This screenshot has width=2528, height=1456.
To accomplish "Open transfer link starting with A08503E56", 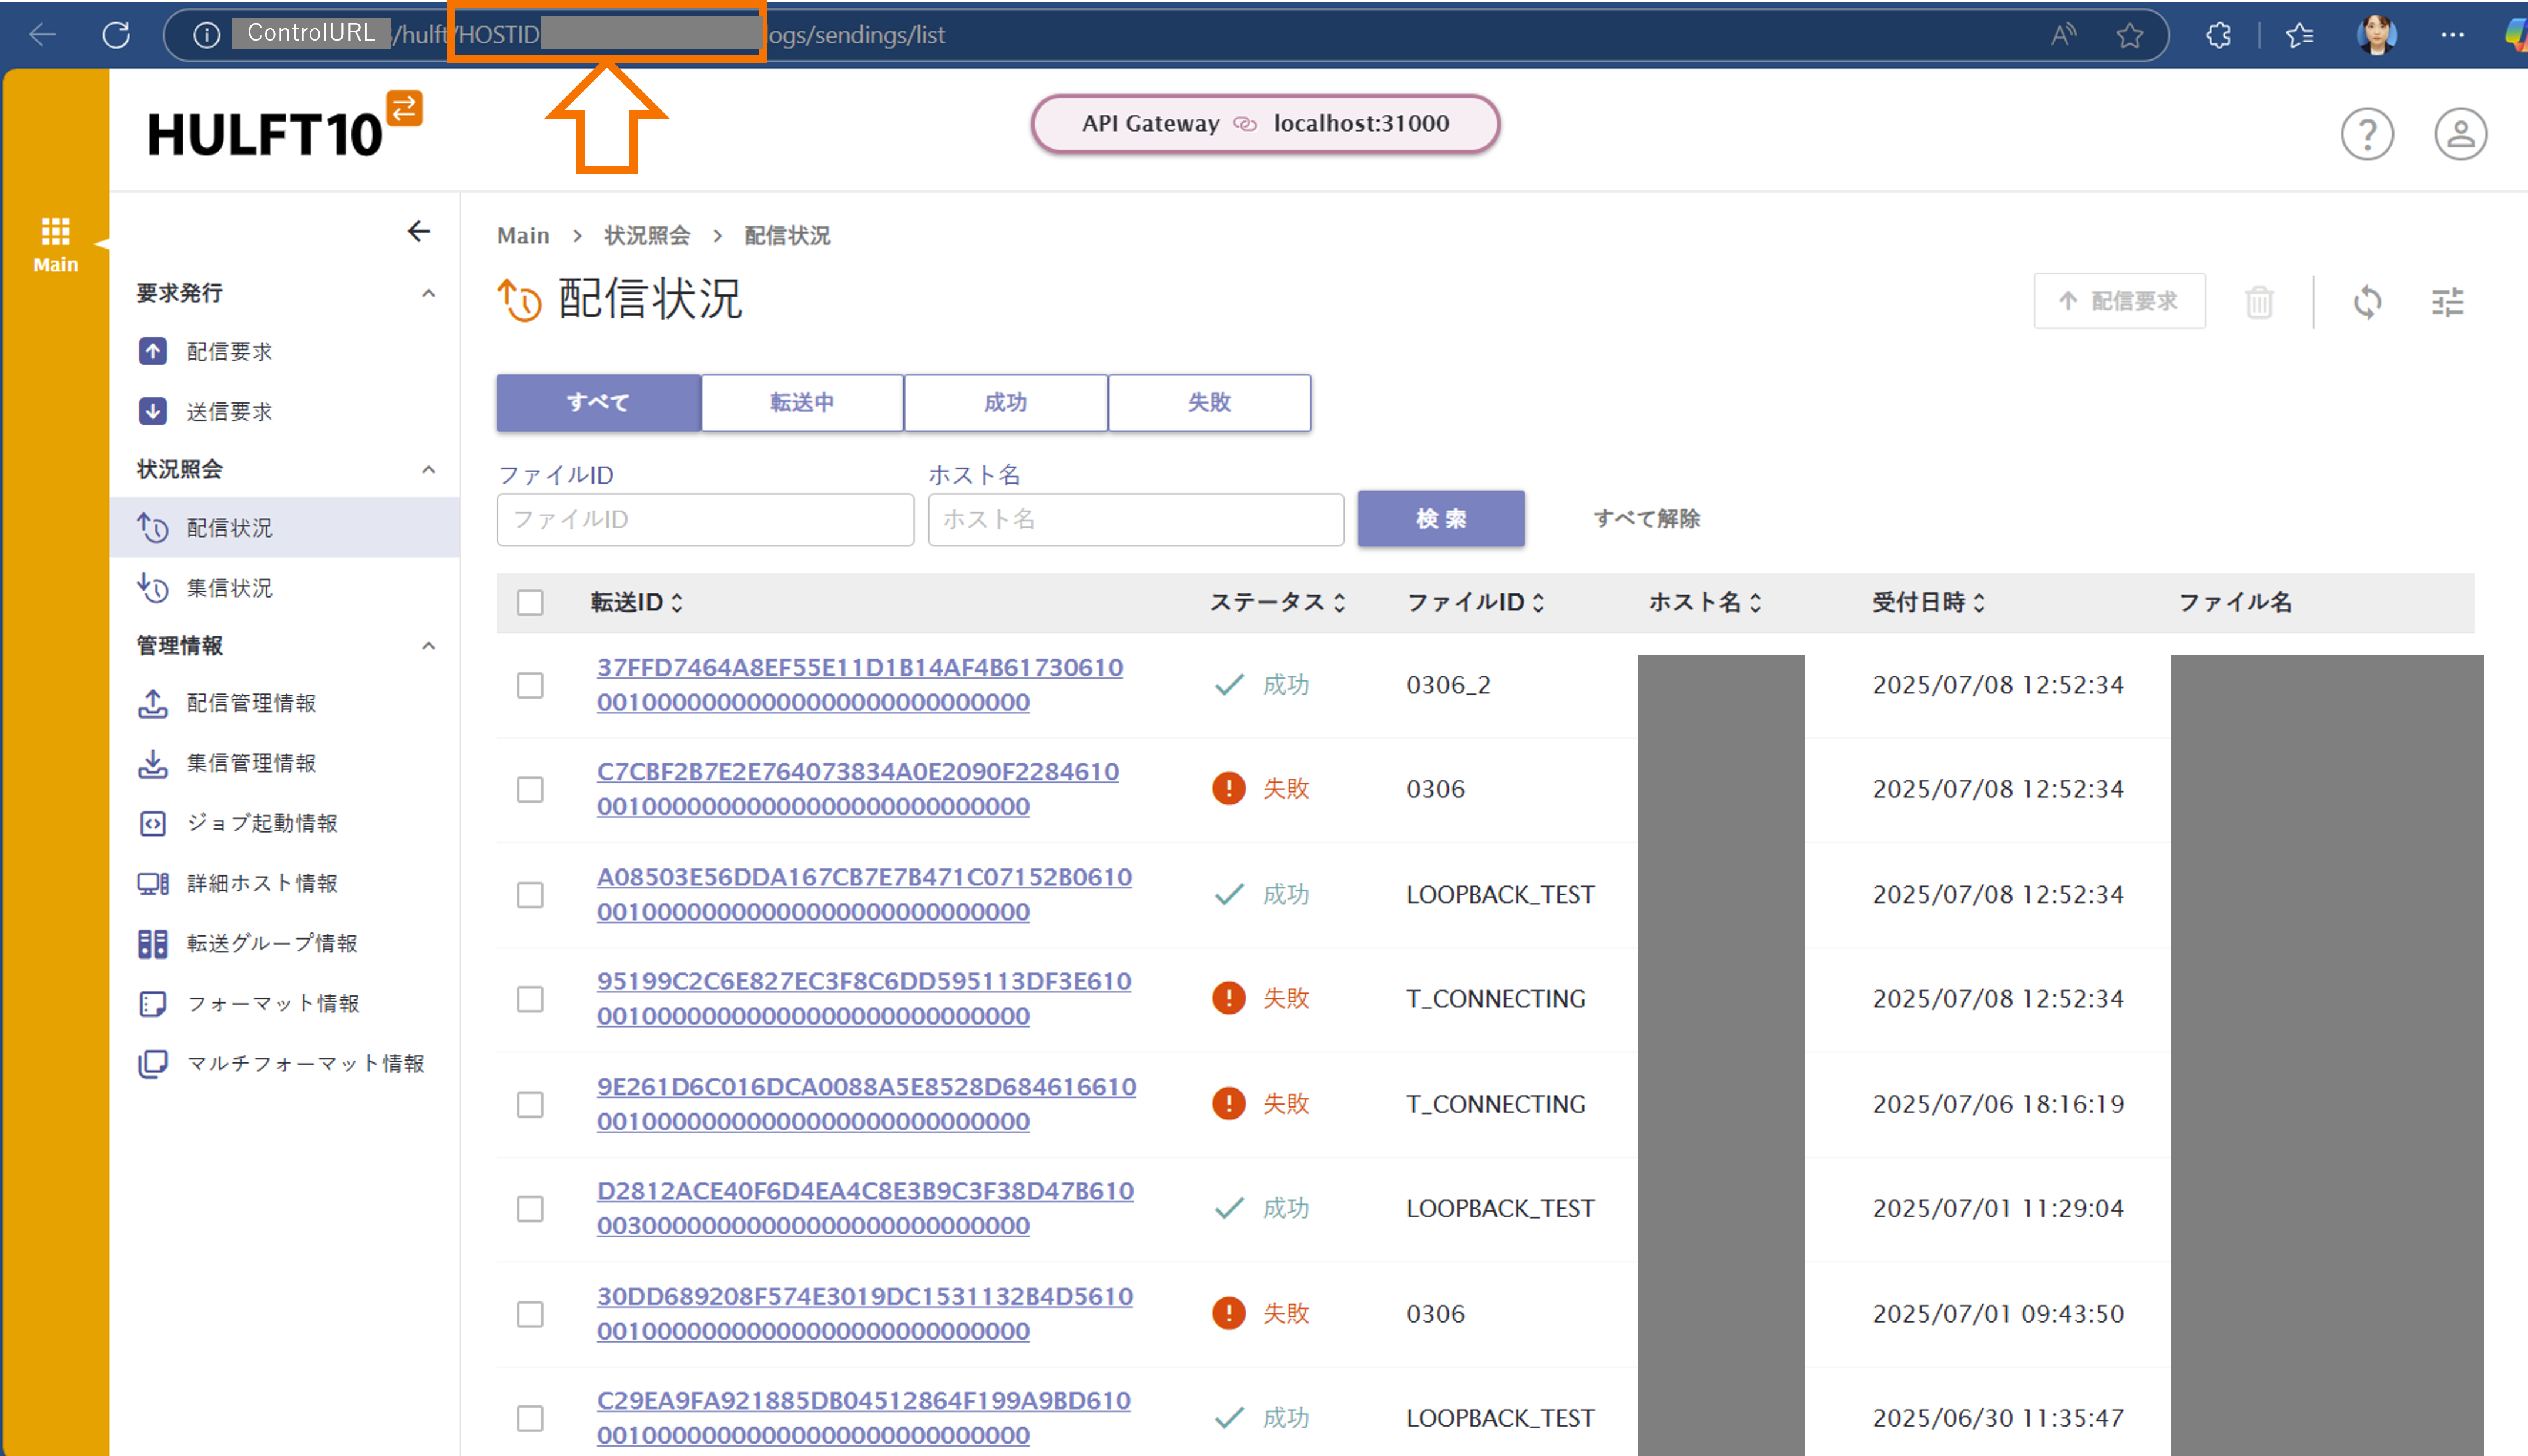I will pos(863,877).
